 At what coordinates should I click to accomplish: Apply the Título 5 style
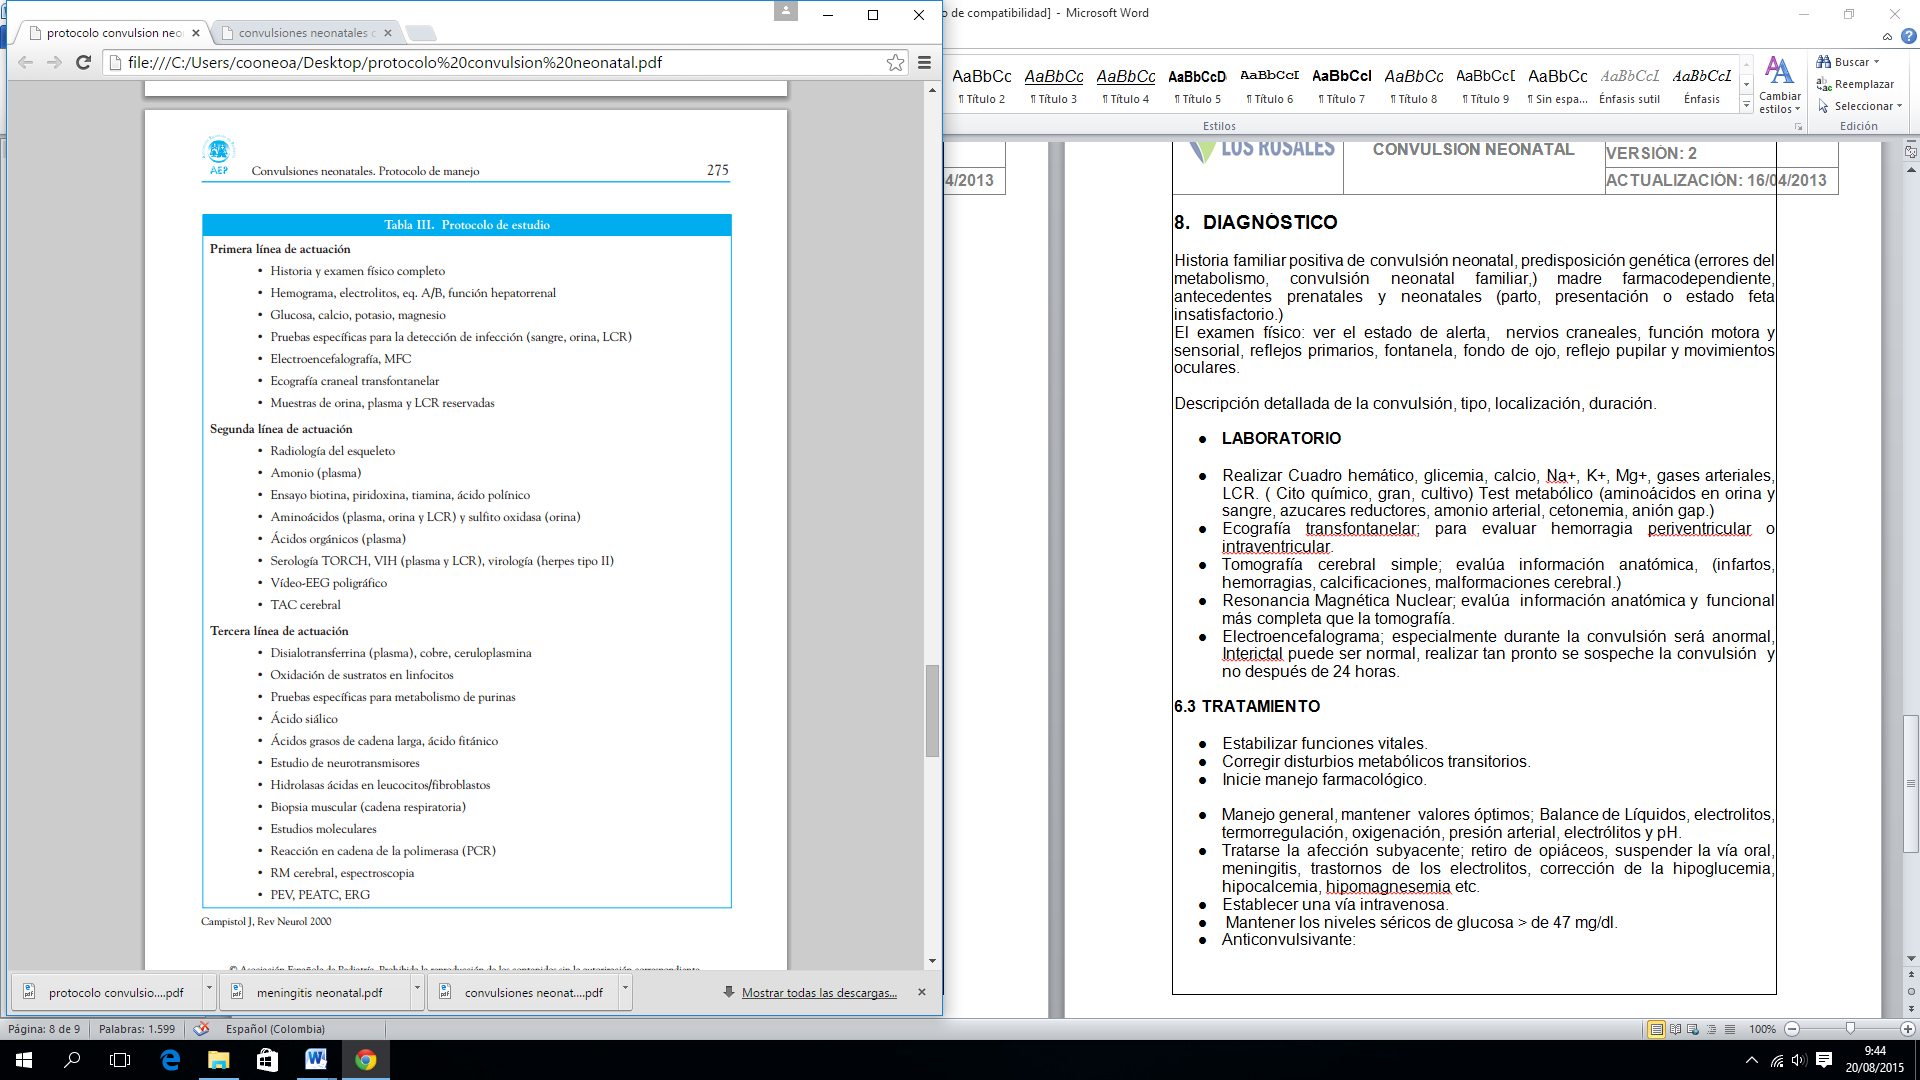click(1197, 86)
